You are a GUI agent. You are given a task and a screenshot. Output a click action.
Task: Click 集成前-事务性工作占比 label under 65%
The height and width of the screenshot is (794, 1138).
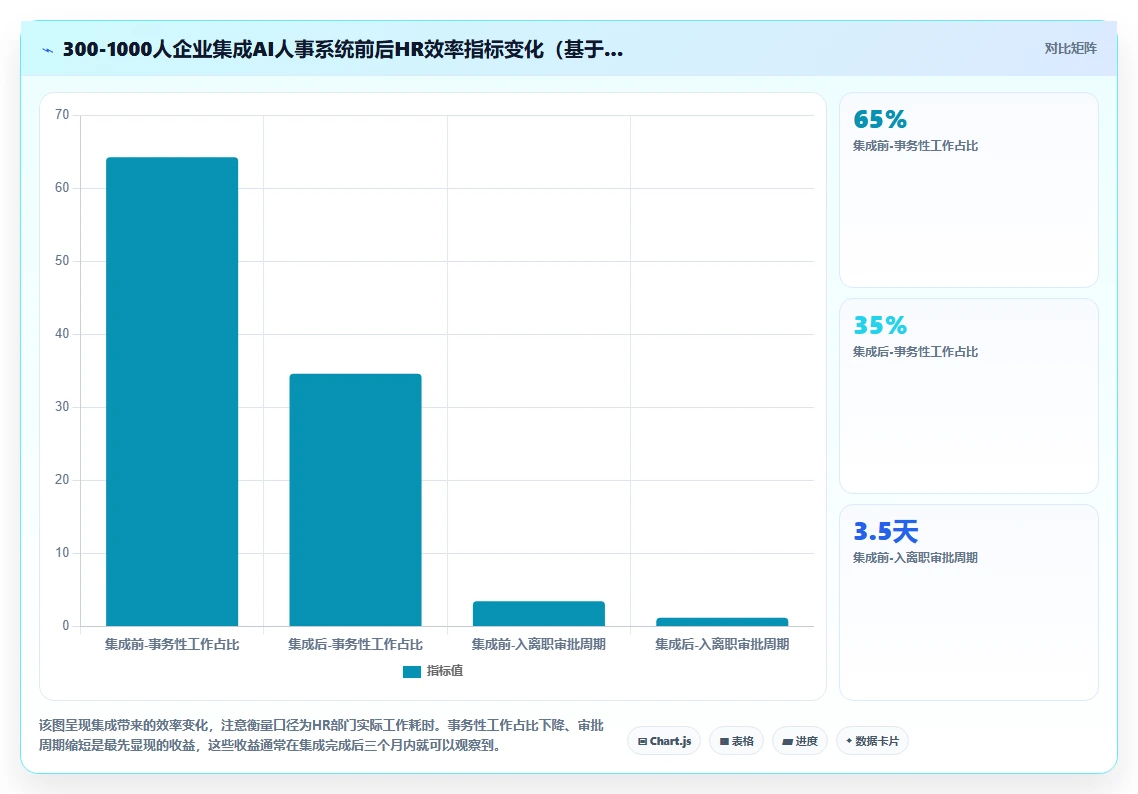tap(915, 146)
